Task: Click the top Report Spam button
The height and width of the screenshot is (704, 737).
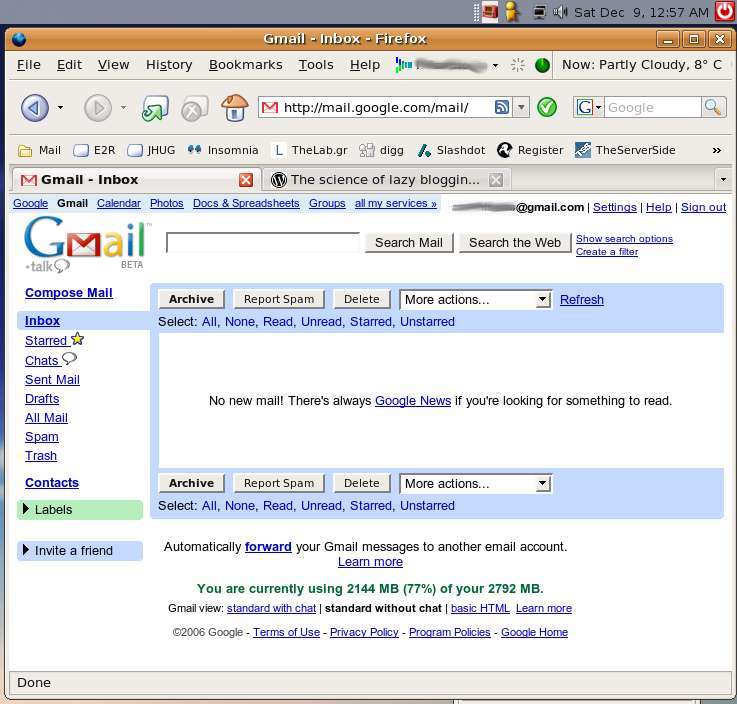Action: tap(279, 299)
